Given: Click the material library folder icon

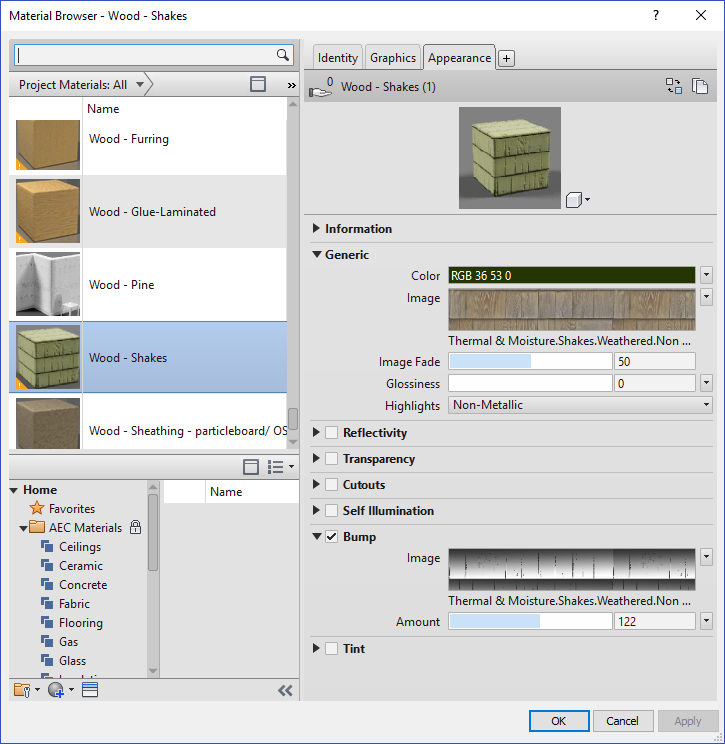Looking at the screenshot, I should click(x=22, y=690).
